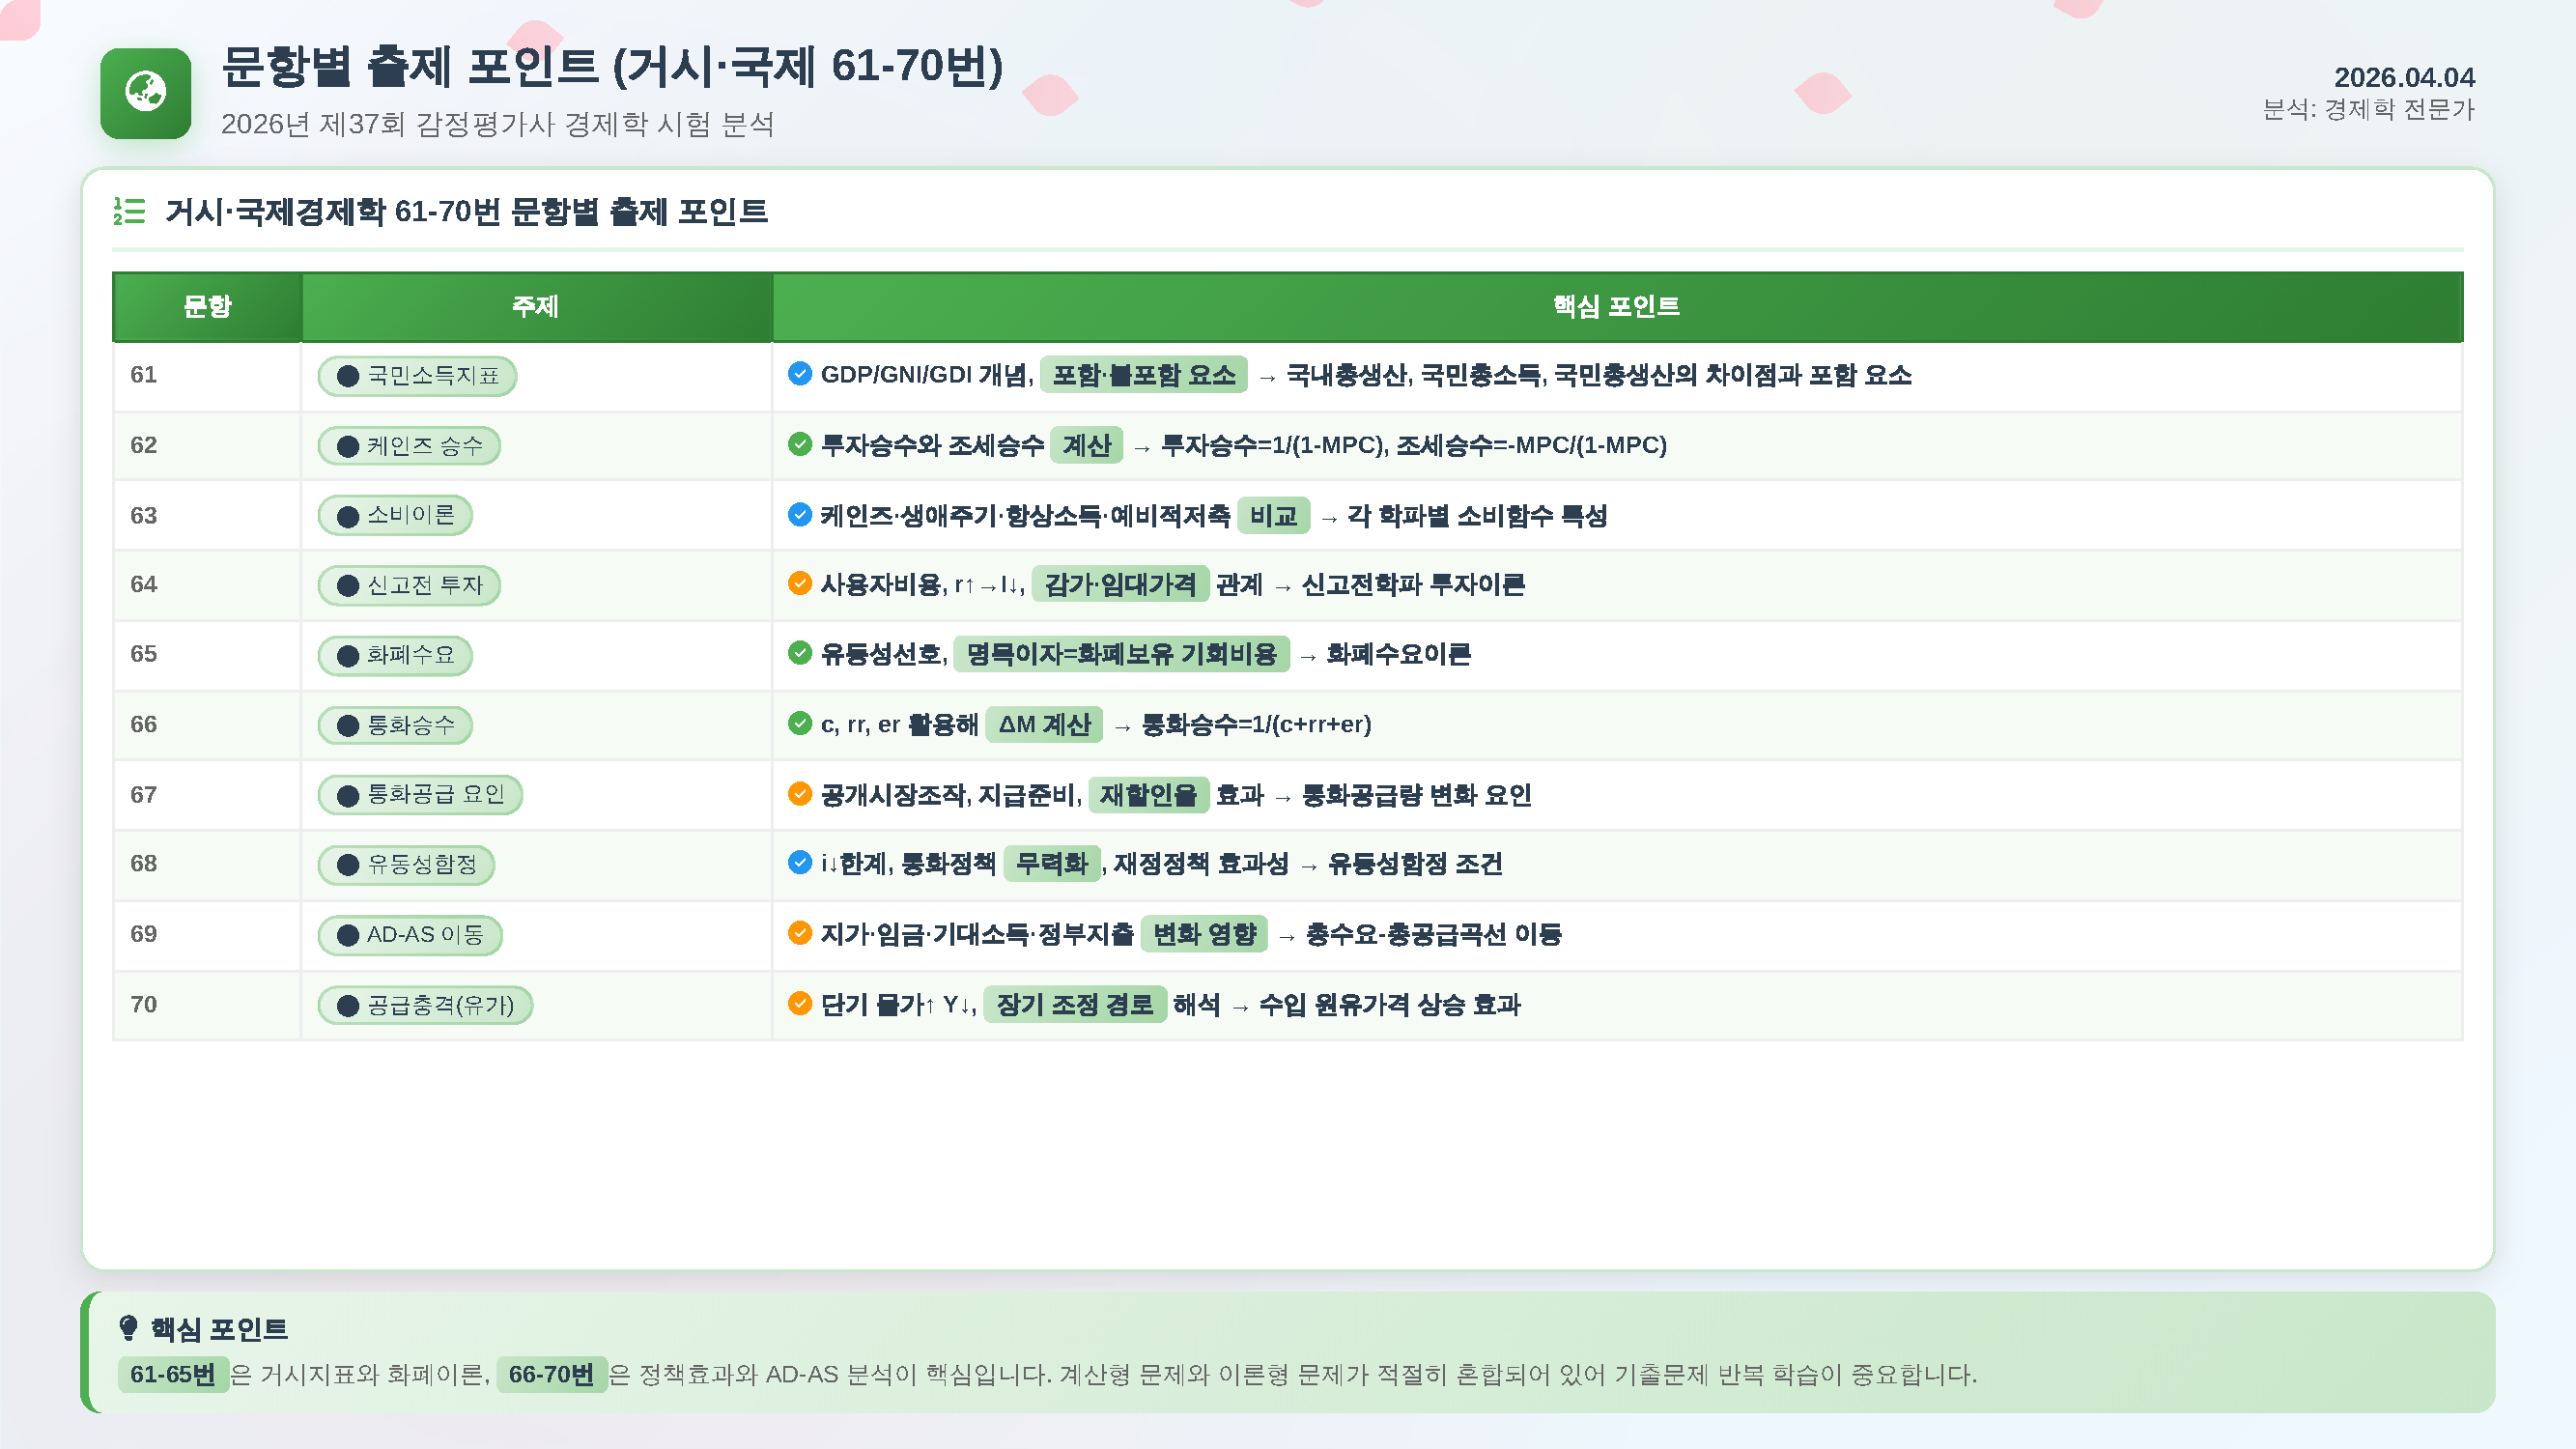Select the 통화승수 topic tag

pos(395,725)
